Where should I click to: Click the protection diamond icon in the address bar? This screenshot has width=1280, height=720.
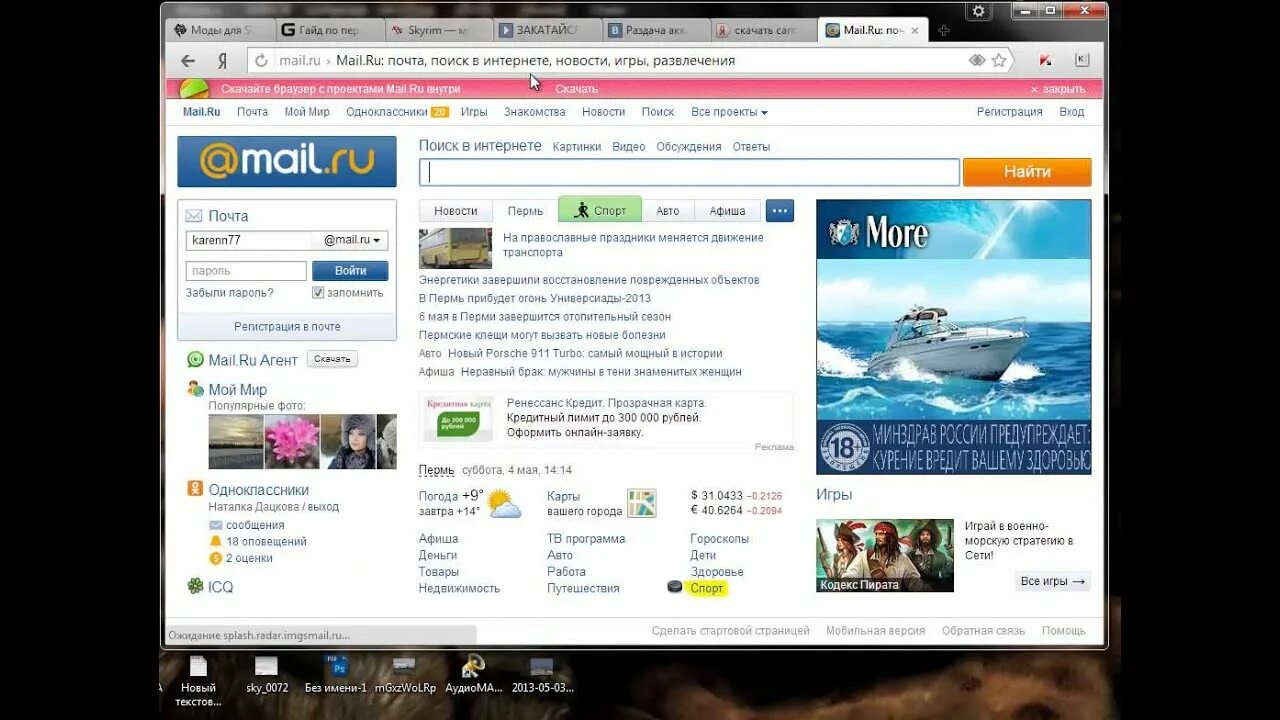click(977, 60)
